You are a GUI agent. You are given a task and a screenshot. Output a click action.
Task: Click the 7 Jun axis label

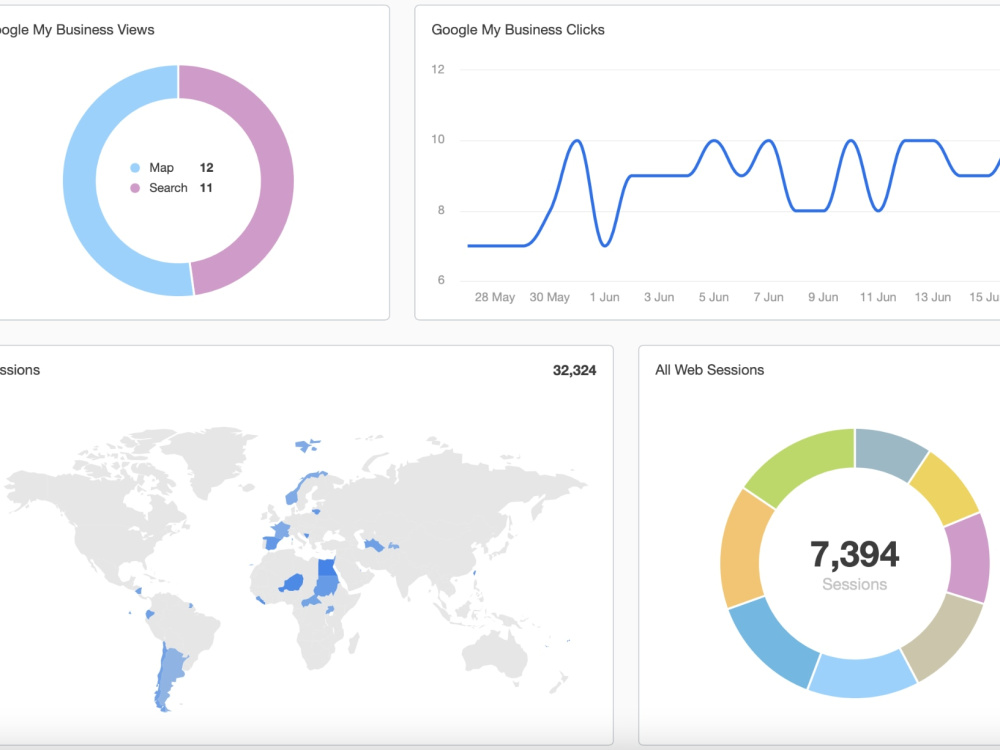pos(768,297)
